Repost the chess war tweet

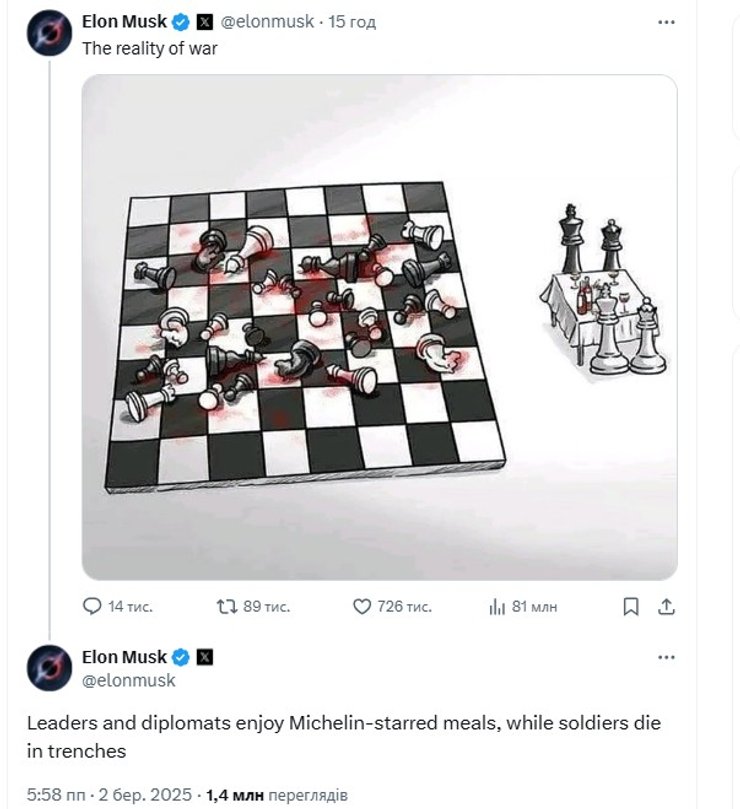click(227, 606)
